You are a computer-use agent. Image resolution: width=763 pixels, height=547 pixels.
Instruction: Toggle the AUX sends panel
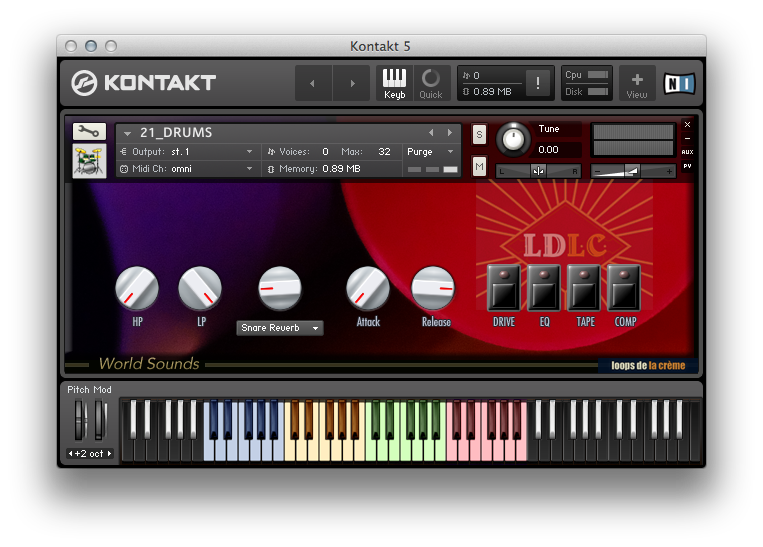point(688,152)
